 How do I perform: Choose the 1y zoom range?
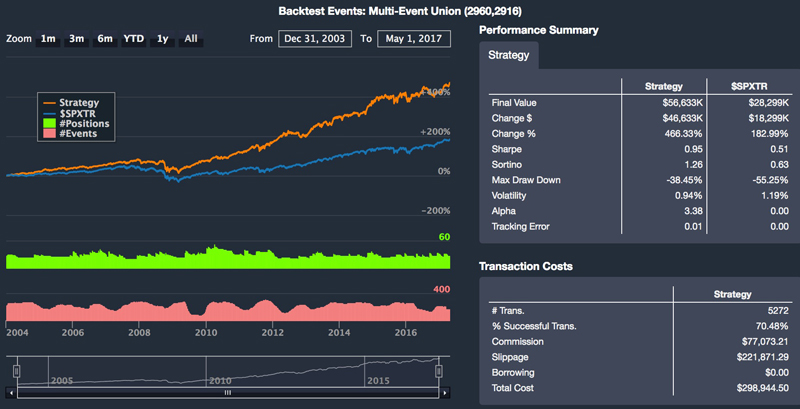pos(163,39)
